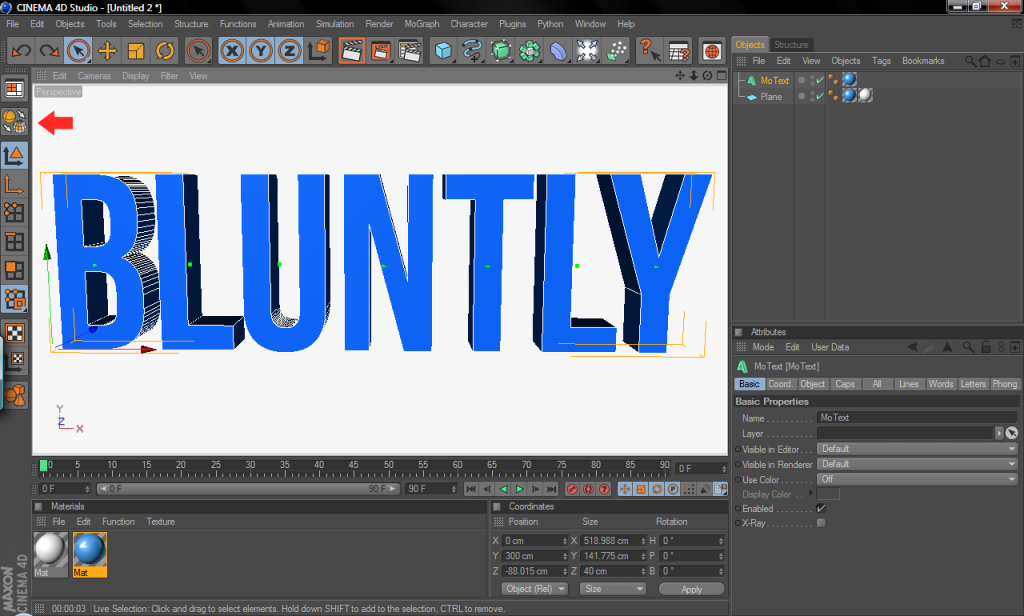Toggle the Enabled checkbox
This screenshot has width=1024, height=616.
(821, 508)
